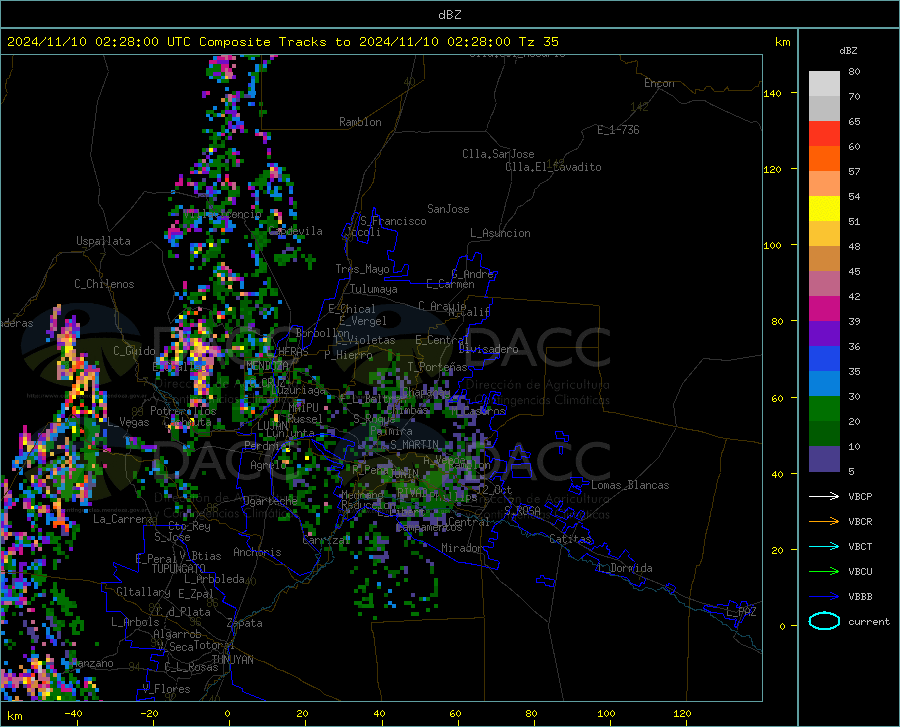Click the TUPUNGATO map label

[179, 569]
